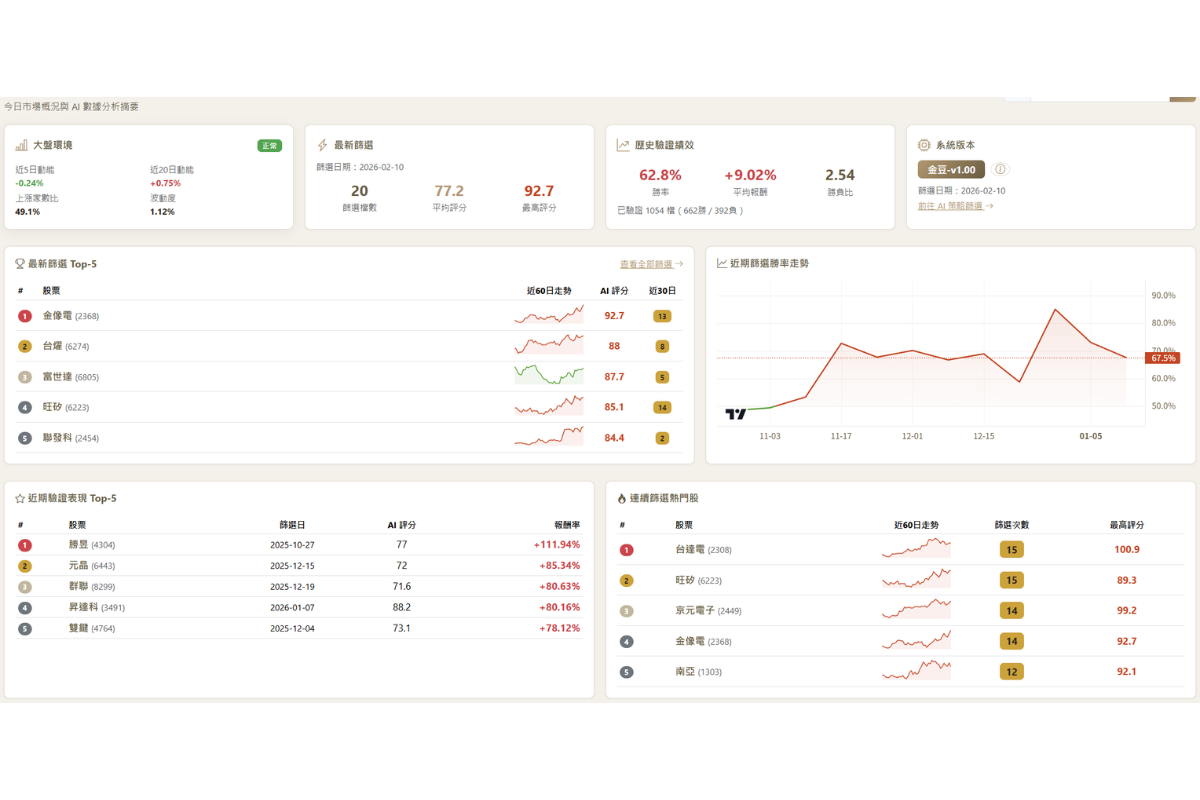Click the bar chart icon on 大盤環境 card

pyautogui.click(x=21, y=144)
